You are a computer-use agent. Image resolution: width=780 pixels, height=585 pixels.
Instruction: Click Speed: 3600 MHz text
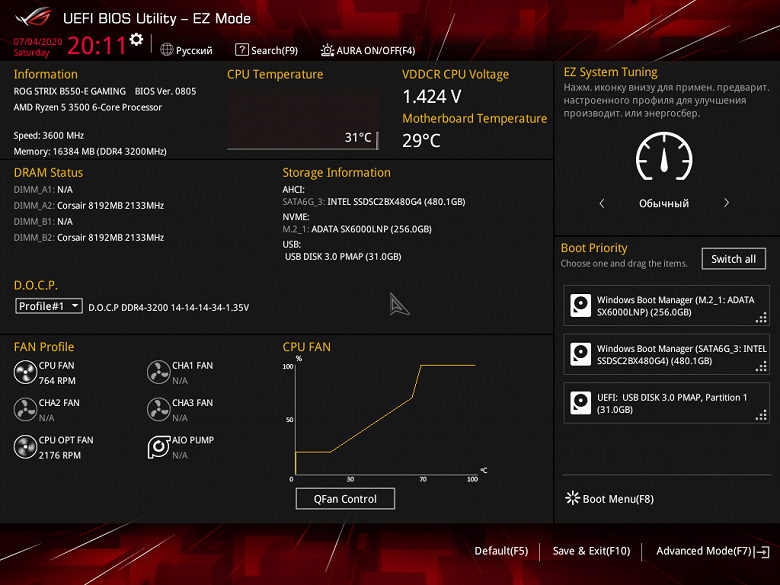[49, 135]
